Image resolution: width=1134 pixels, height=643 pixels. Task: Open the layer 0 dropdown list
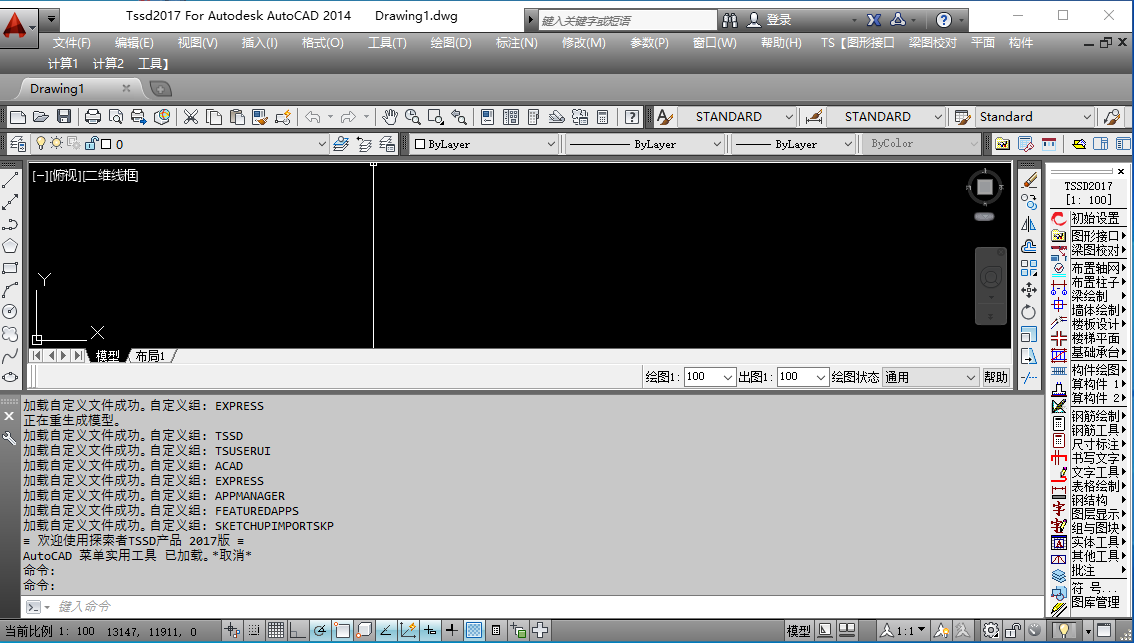[323, 144]
